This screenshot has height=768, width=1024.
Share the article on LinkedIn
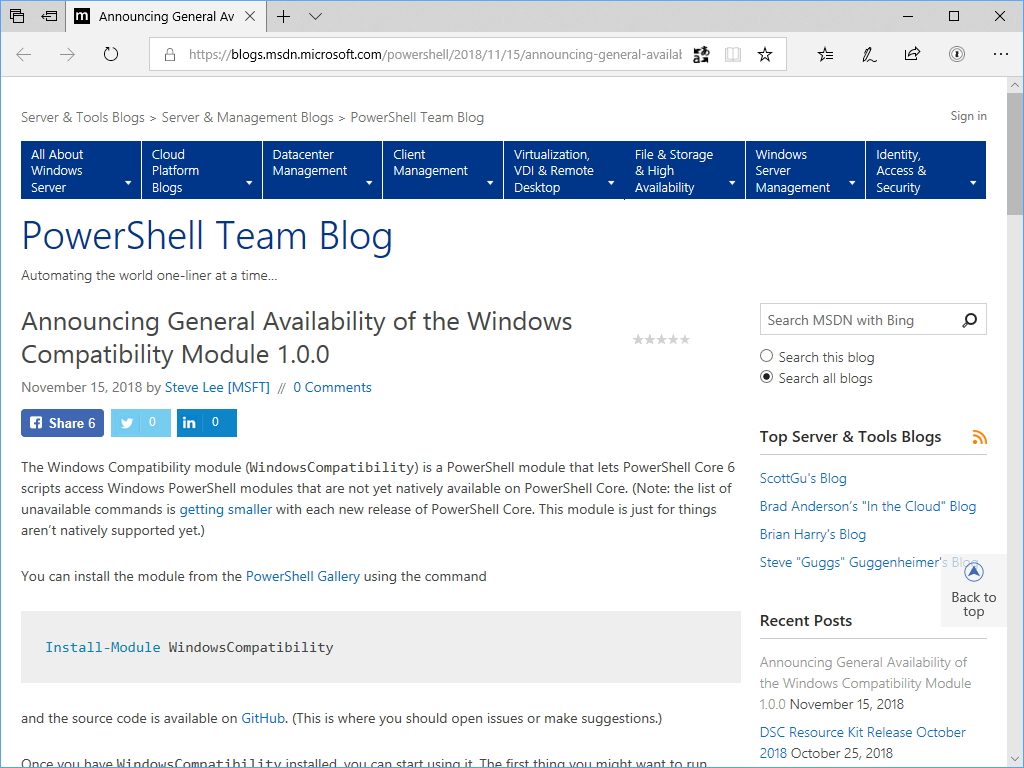tap(190, 422)
